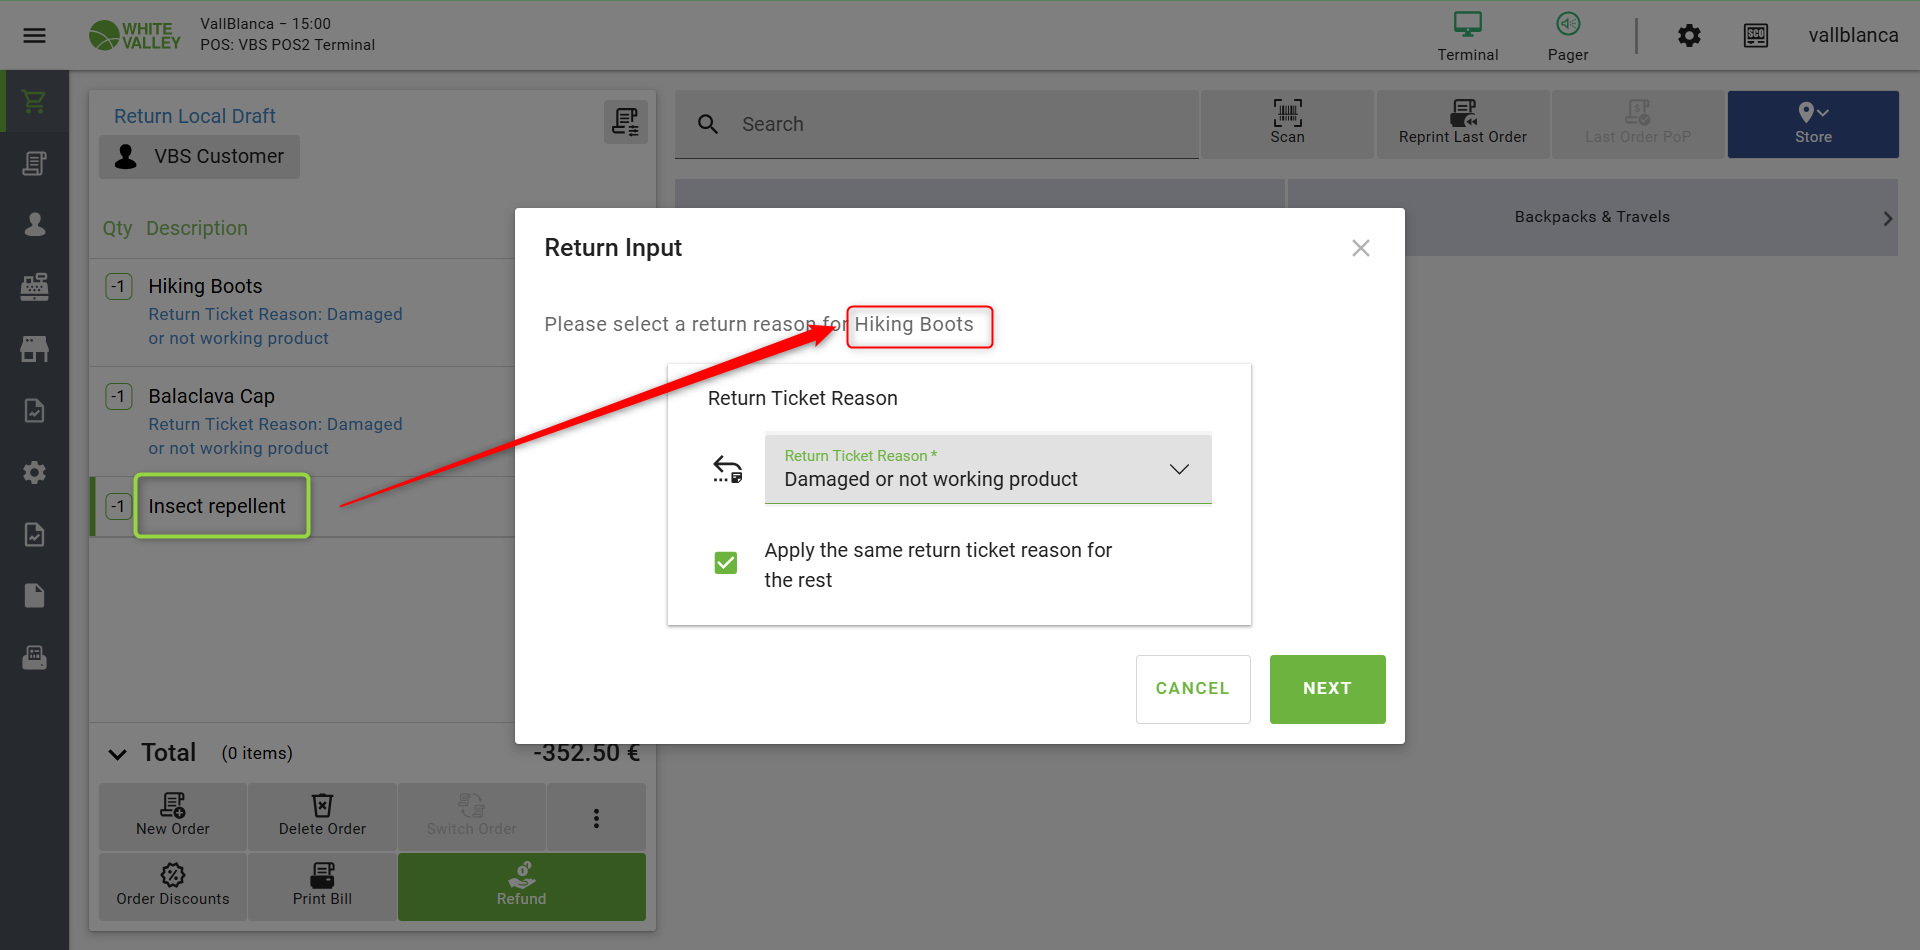1920x950 pixels.
Task: Toggle the Hiking Boots quantity box
Action: [119, 287]
